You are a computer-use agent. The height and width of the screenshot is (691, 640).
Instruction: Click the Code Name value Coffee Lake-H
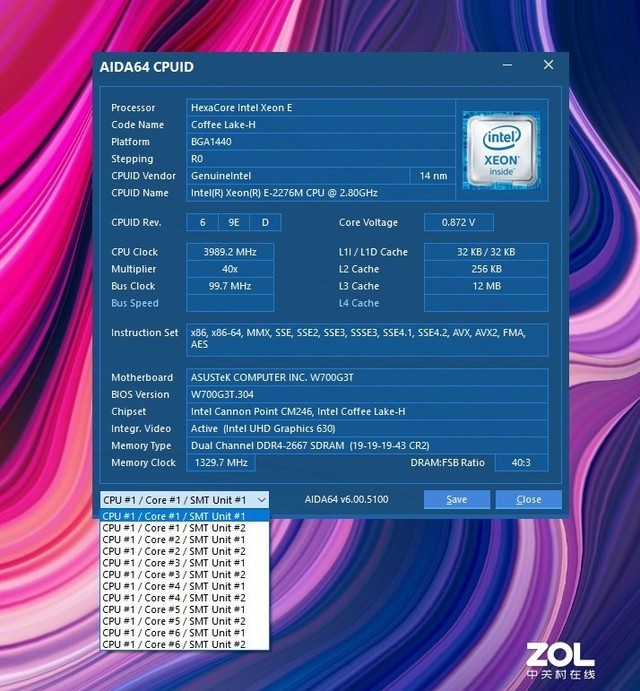click(321, 125)
